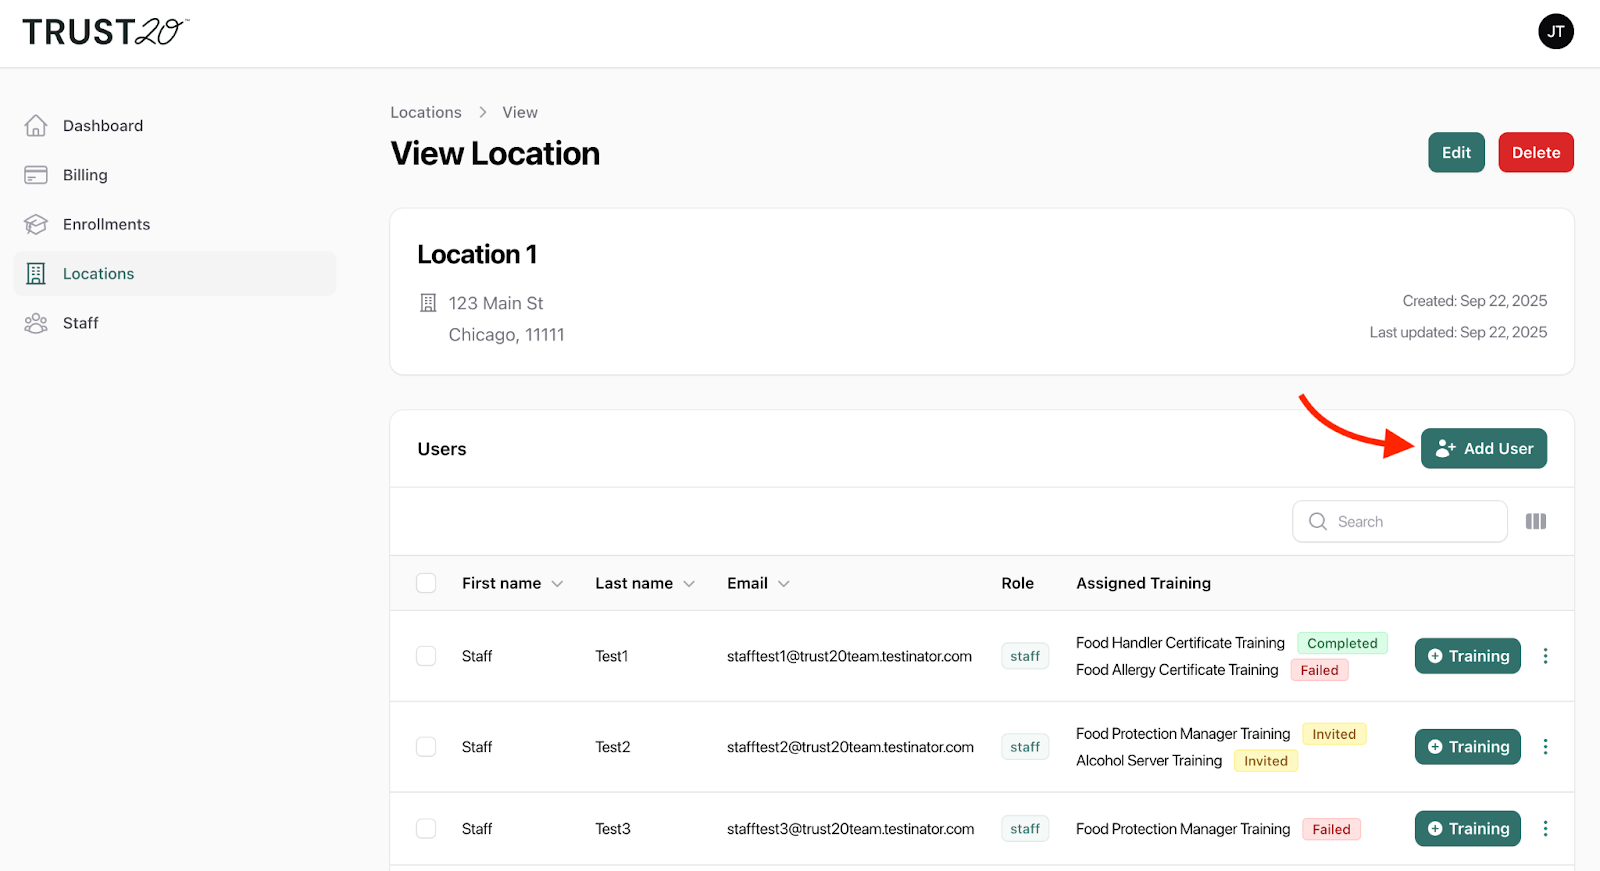Select all users with header checkbox

pos(426,583)
